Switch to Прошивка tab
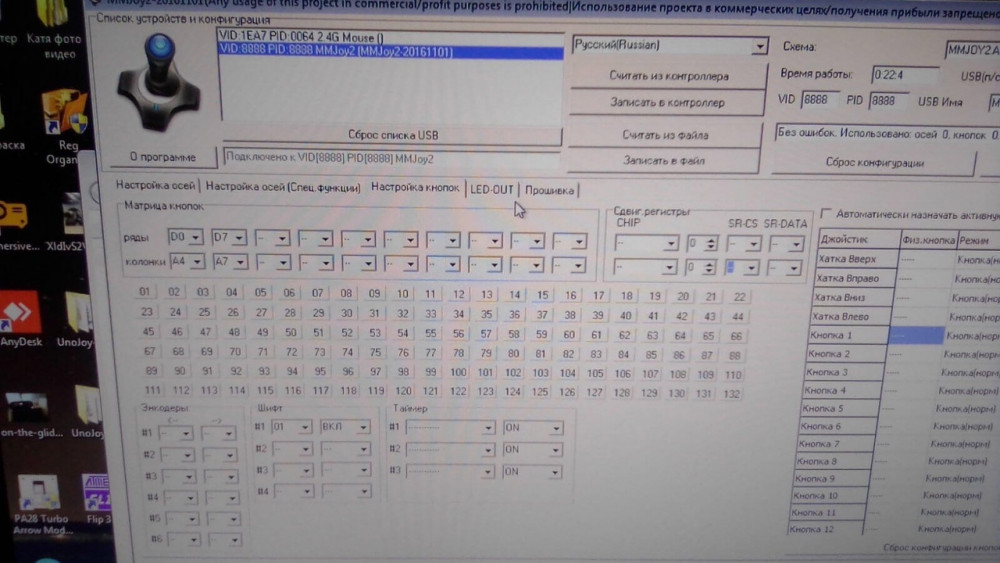The width and height of the screenshot is (1000, 563). point(549,190)
